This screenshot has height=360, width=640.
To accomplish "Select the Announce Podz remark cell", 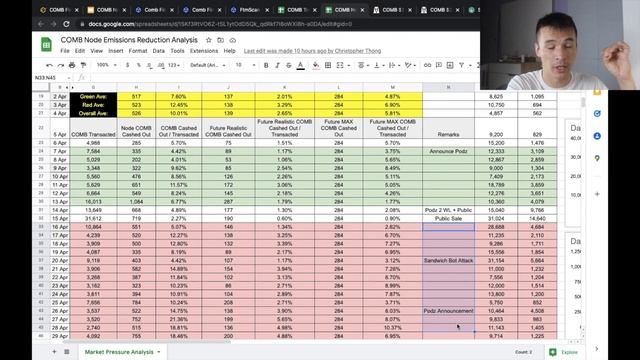I will pyautogui.click(x=448, y=151).
